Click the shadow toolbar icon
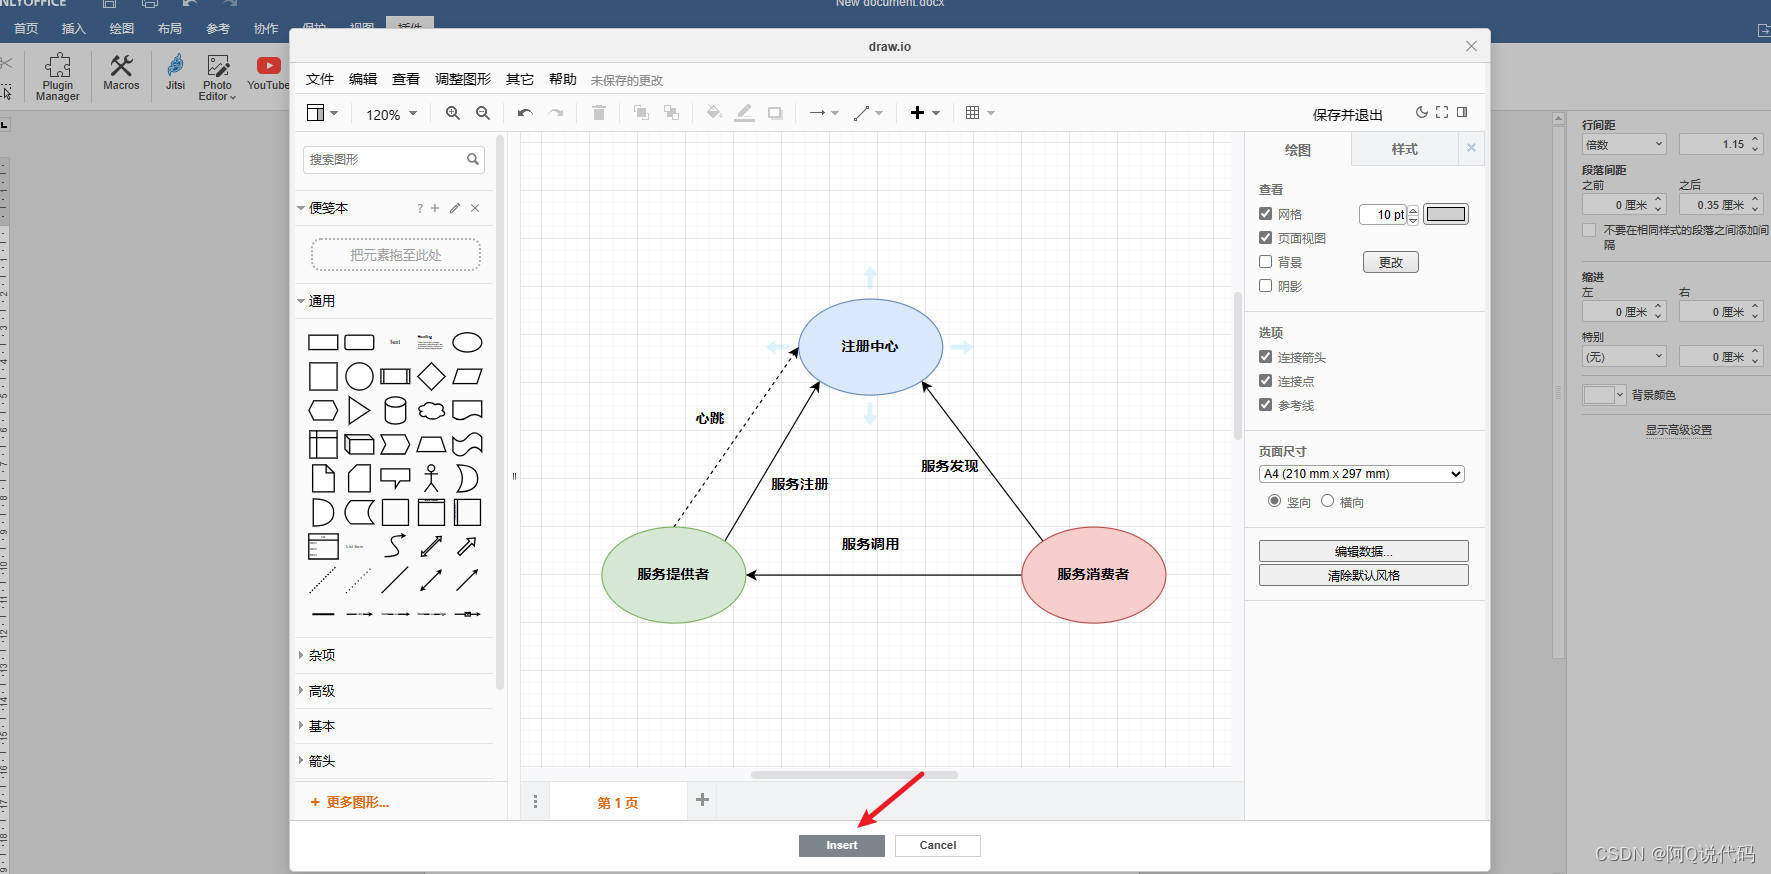 point(775,113)
